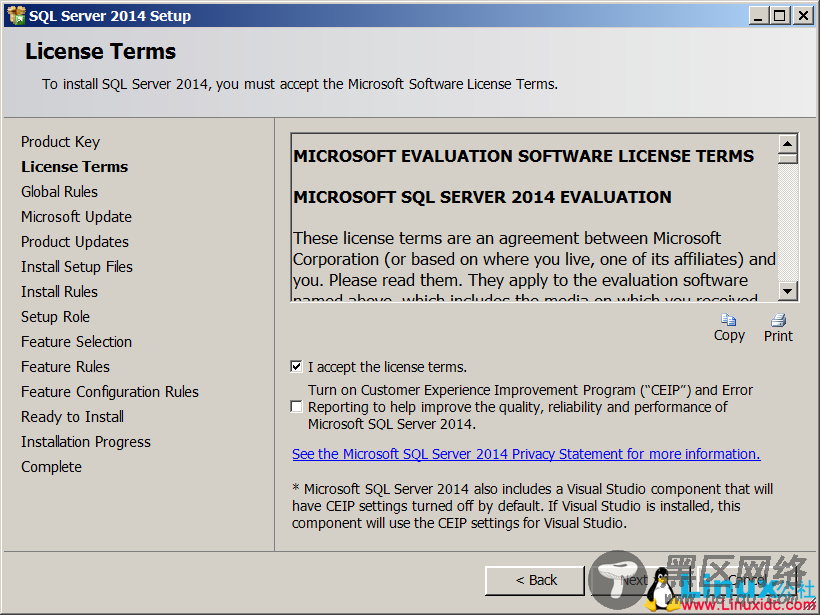Click the Copy icon below license text
This screenshot has height=615, width=820.
point(729,320)
